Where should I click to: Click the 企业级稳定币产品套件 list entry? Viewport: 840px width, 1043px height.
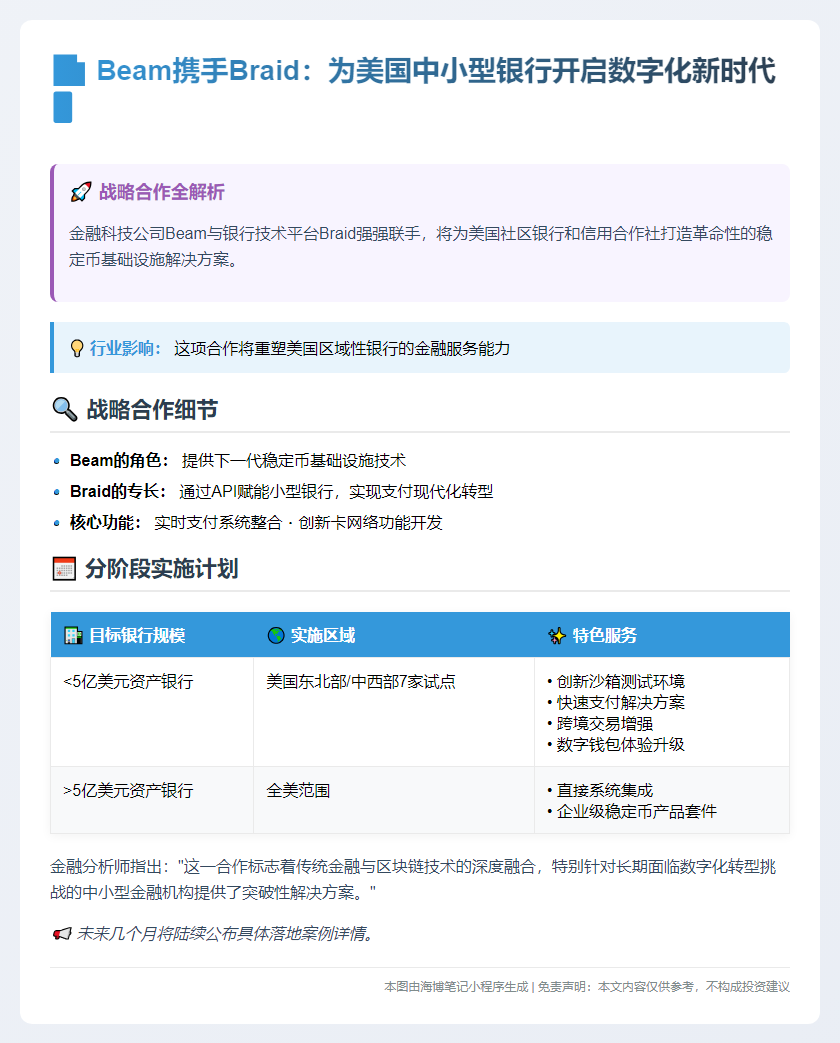pyautogui.click(x=632, y=812)
